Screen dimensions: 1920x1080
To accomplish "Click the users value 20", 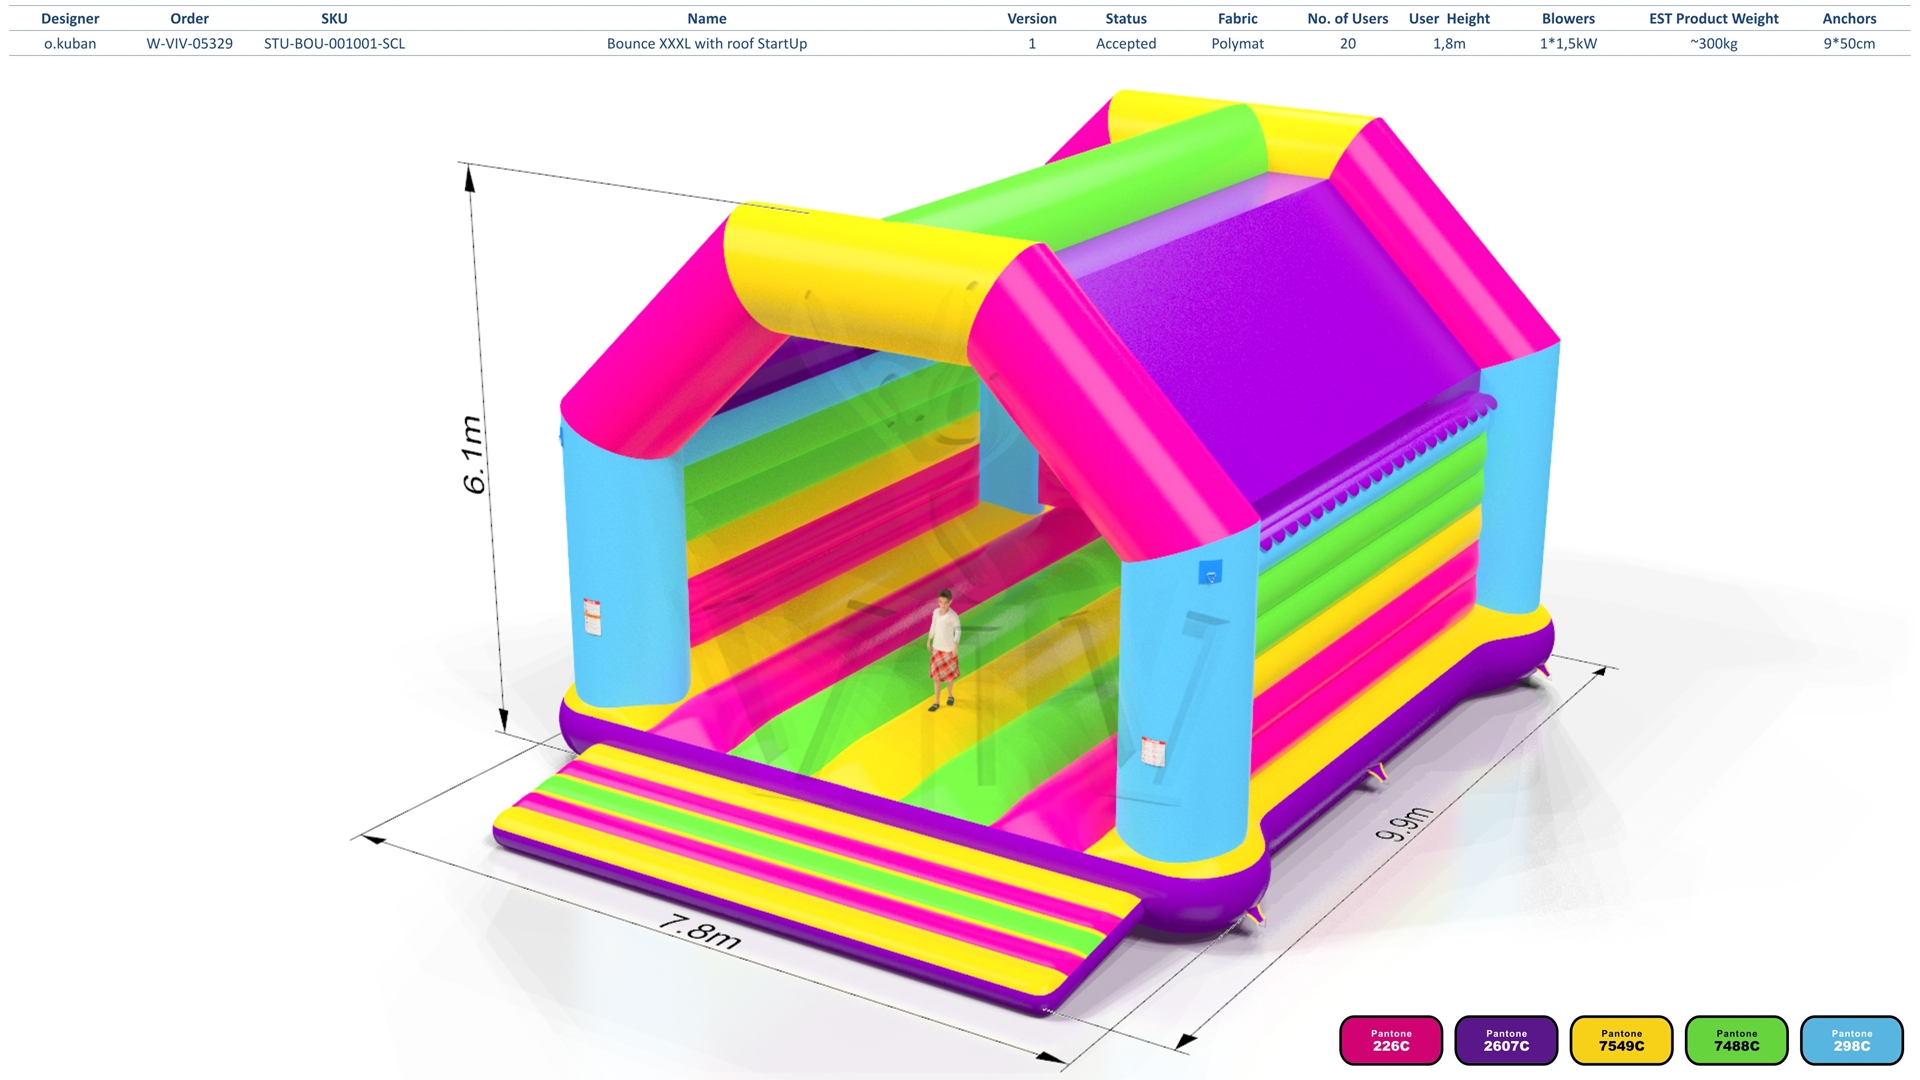I will (x=1348, y=43).
